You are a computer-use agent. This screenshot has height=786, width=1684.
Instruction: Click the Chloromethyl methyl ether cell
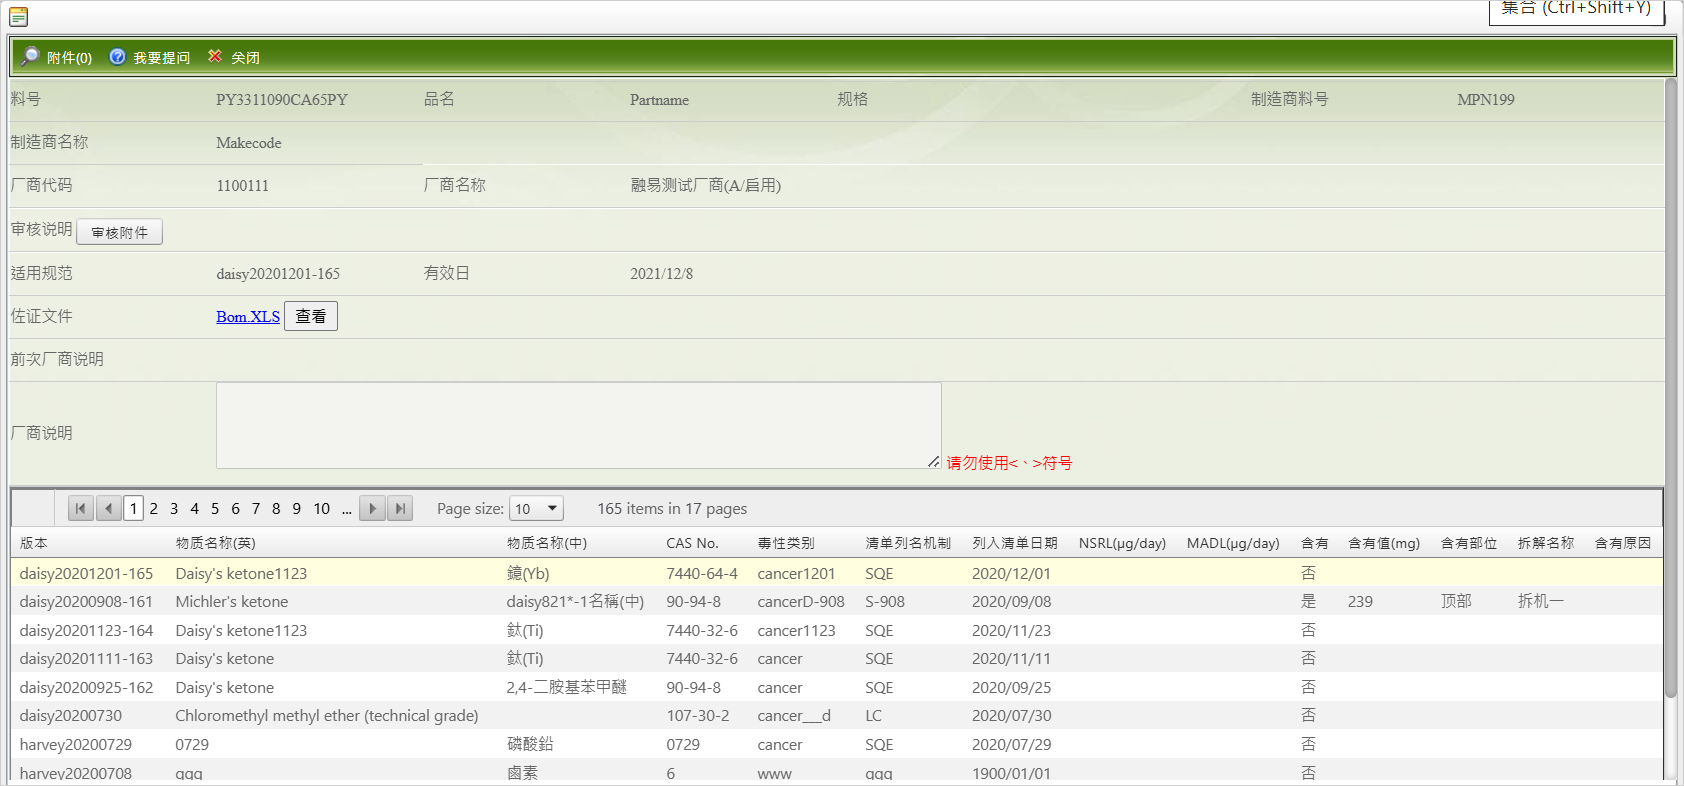[327, 715]
